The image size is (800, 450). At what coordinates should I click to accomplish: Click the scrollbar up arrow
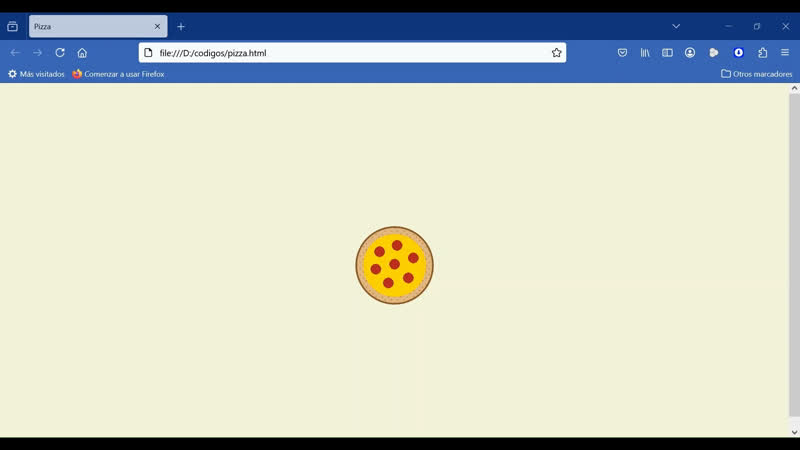794,88
